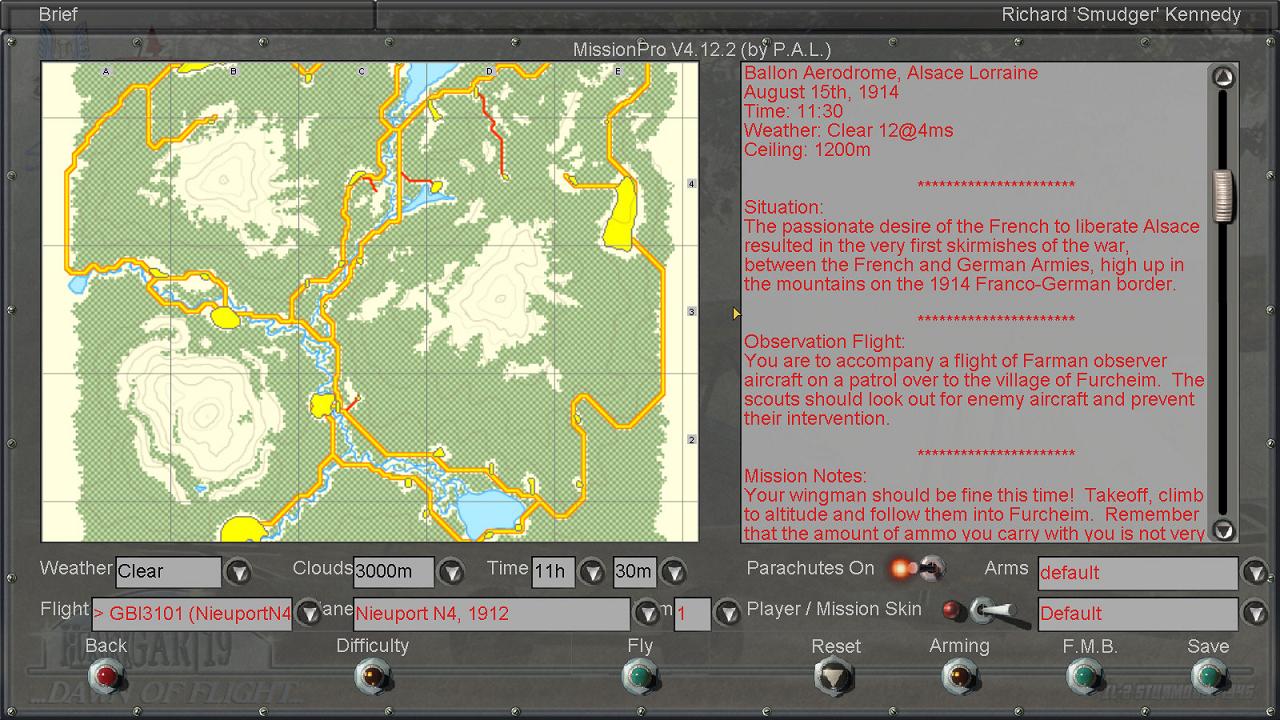Screen dimensions: 1280x720
Task: Start the mission with the Fly knob
Action: pyautogui.click(x=640, y=677)
